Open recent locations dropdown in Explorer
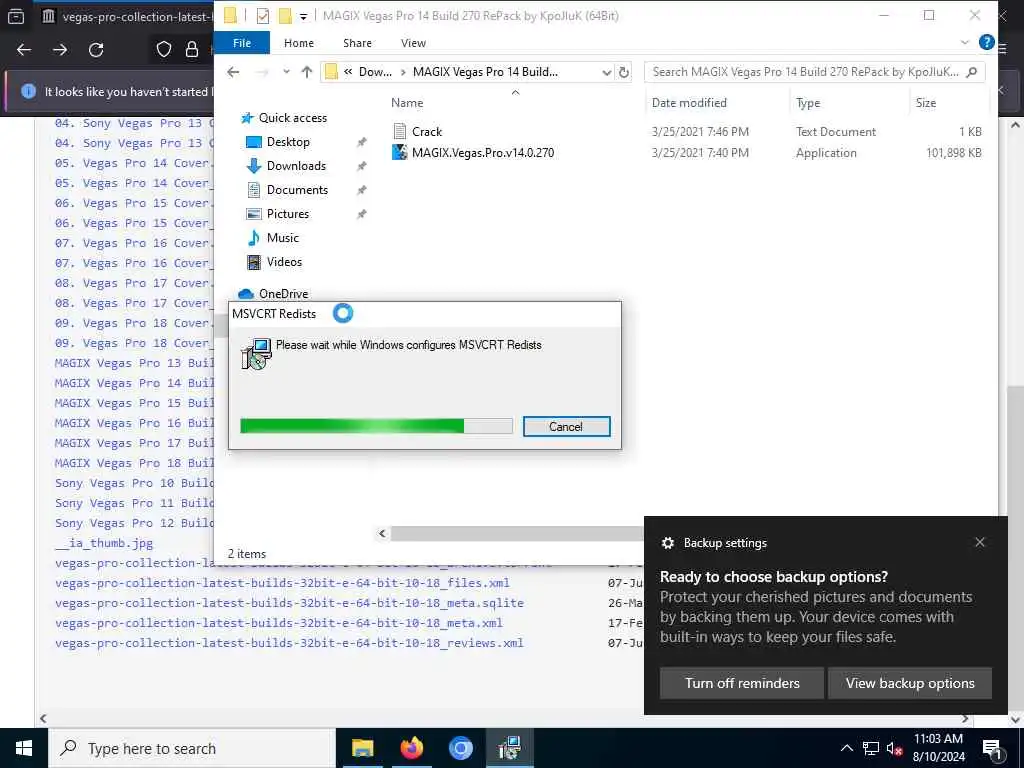Screen dimensions: 1024x768 pos(286,72)
